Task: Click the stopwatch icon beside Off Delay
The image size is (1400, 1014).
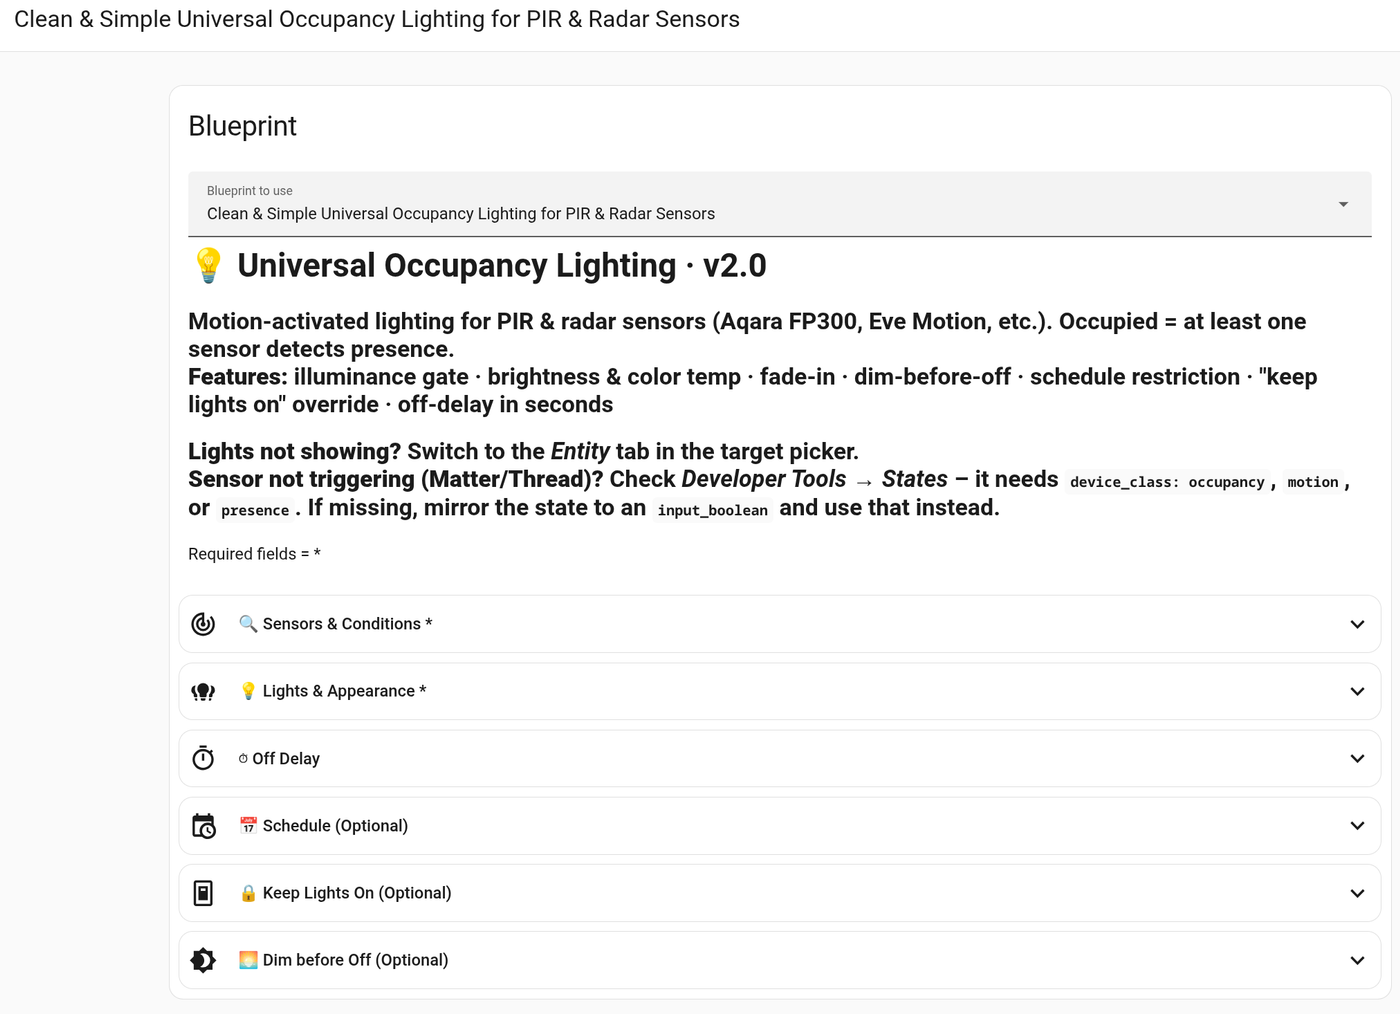Action: (203, 758)
